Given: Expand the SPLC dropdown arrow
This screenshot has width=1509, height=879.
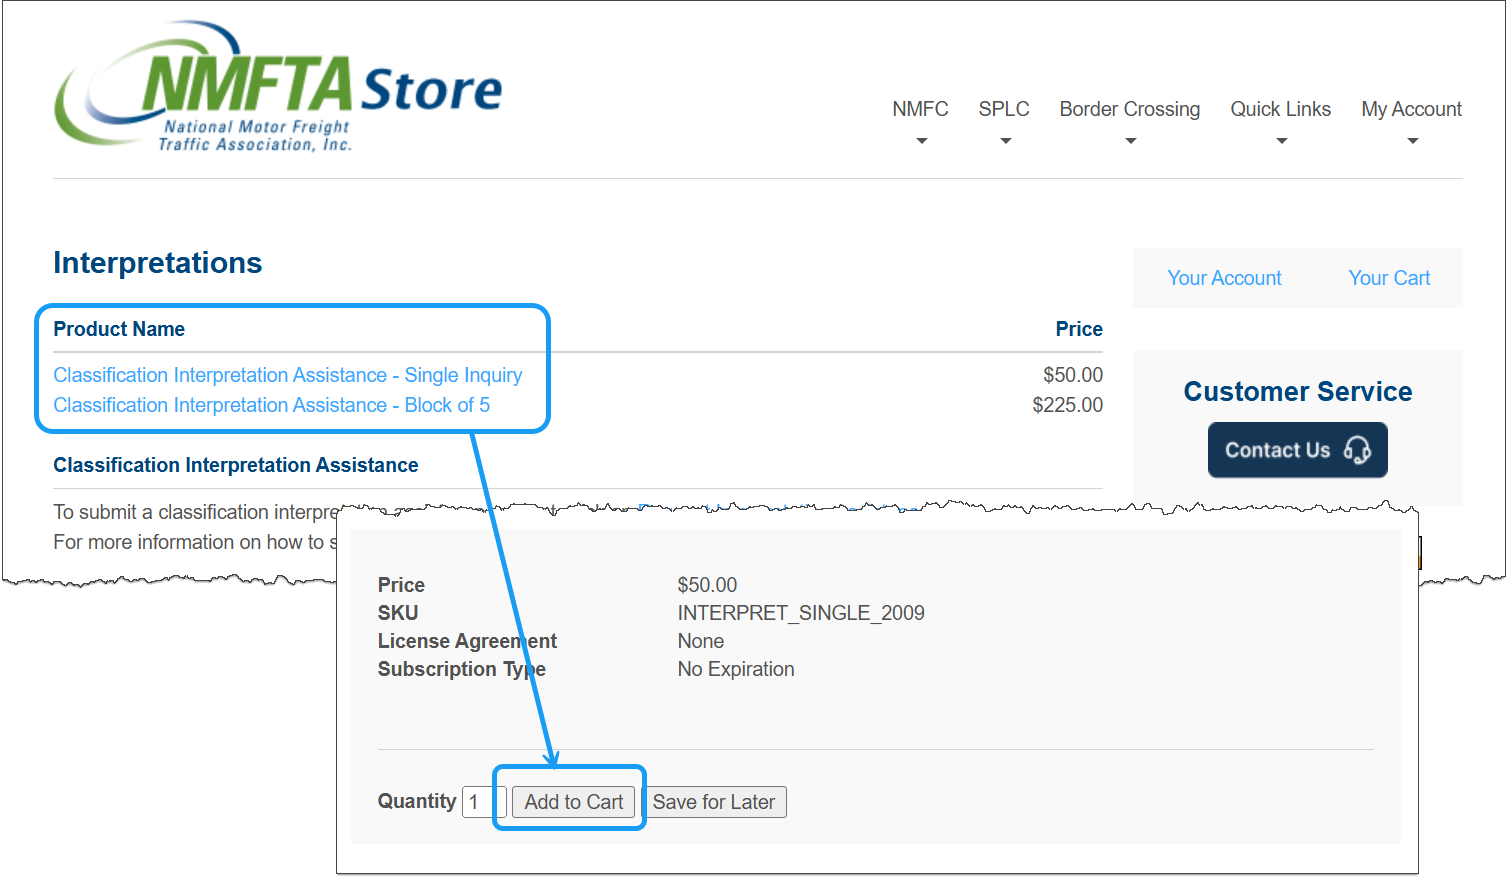Looking at the screenshot, I should tap(1006, 141).
